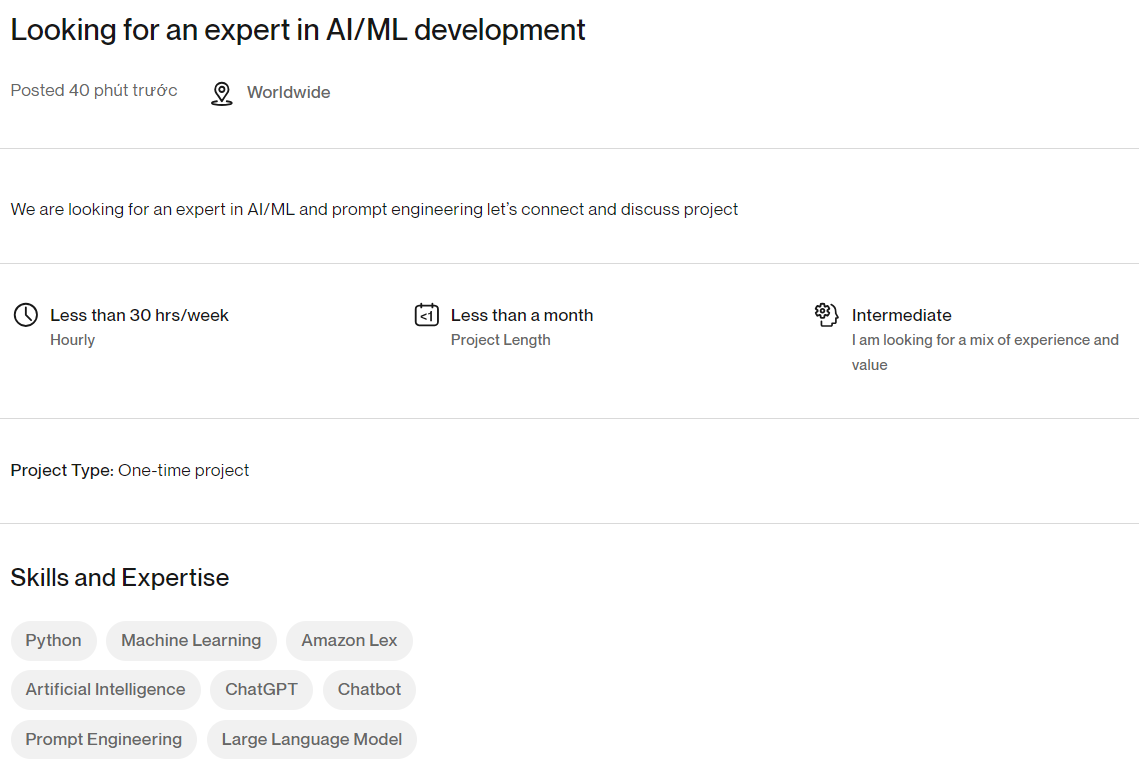Screen dimensions: 1139x769
Task: Select the Python skill tag
Action: pyautogui.click(x=54, y=641)
